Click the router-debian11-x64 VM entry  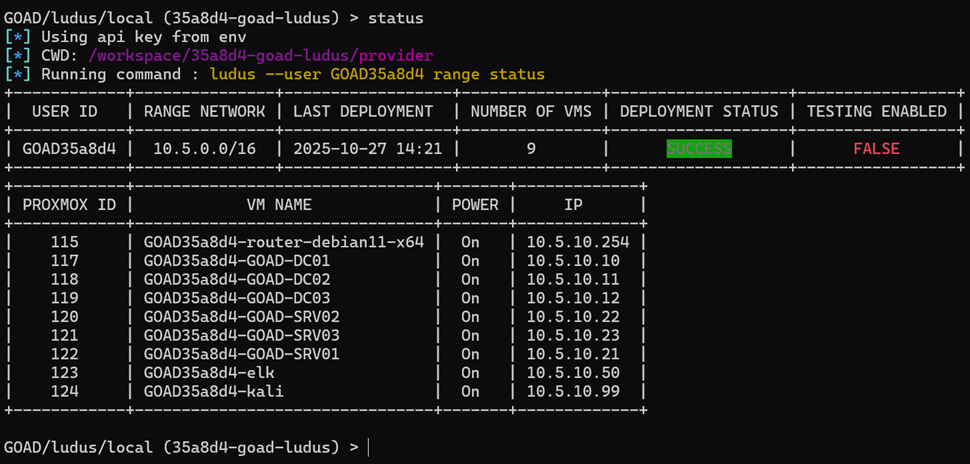pyautogui.click(x=284, y=241)
